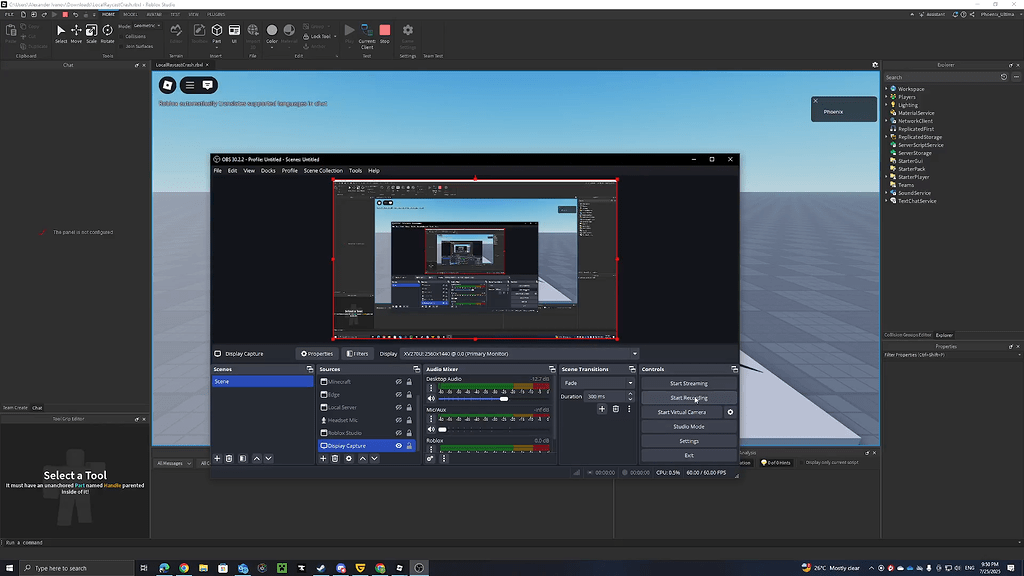Adjust the Desktop Audio volume slider
This screenshot has height=576, width=1024.
504,398
